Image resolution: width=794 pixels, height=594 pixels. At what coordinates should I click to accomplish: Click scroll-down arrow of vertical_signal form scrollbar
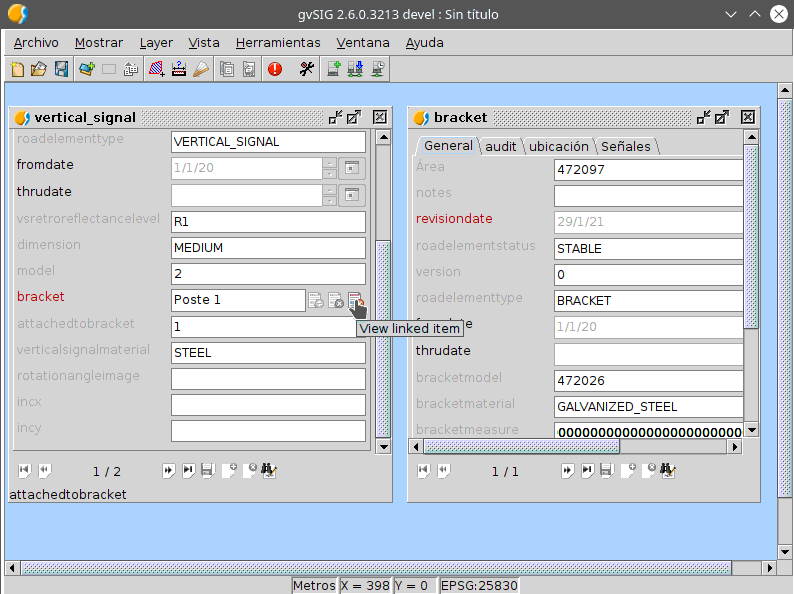click(x=383, y=447)
